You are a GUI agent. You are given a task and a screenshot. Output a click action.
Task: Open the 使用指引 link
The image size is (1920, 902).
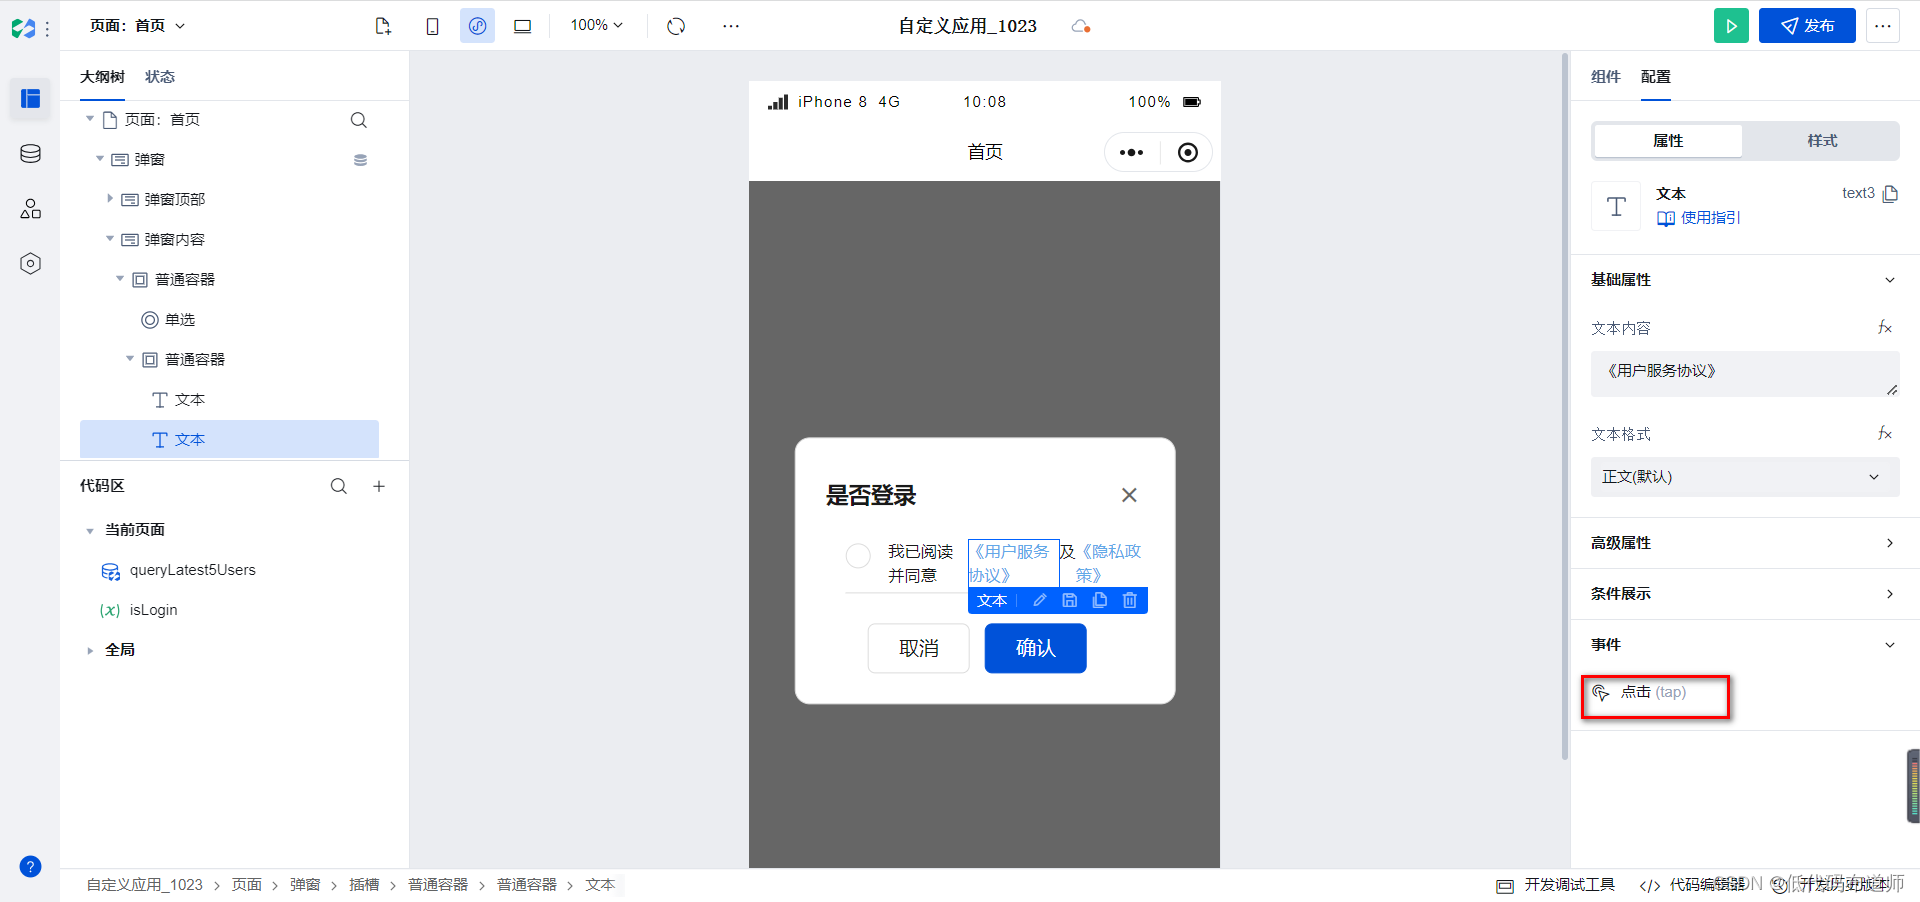click(1699, 218)
